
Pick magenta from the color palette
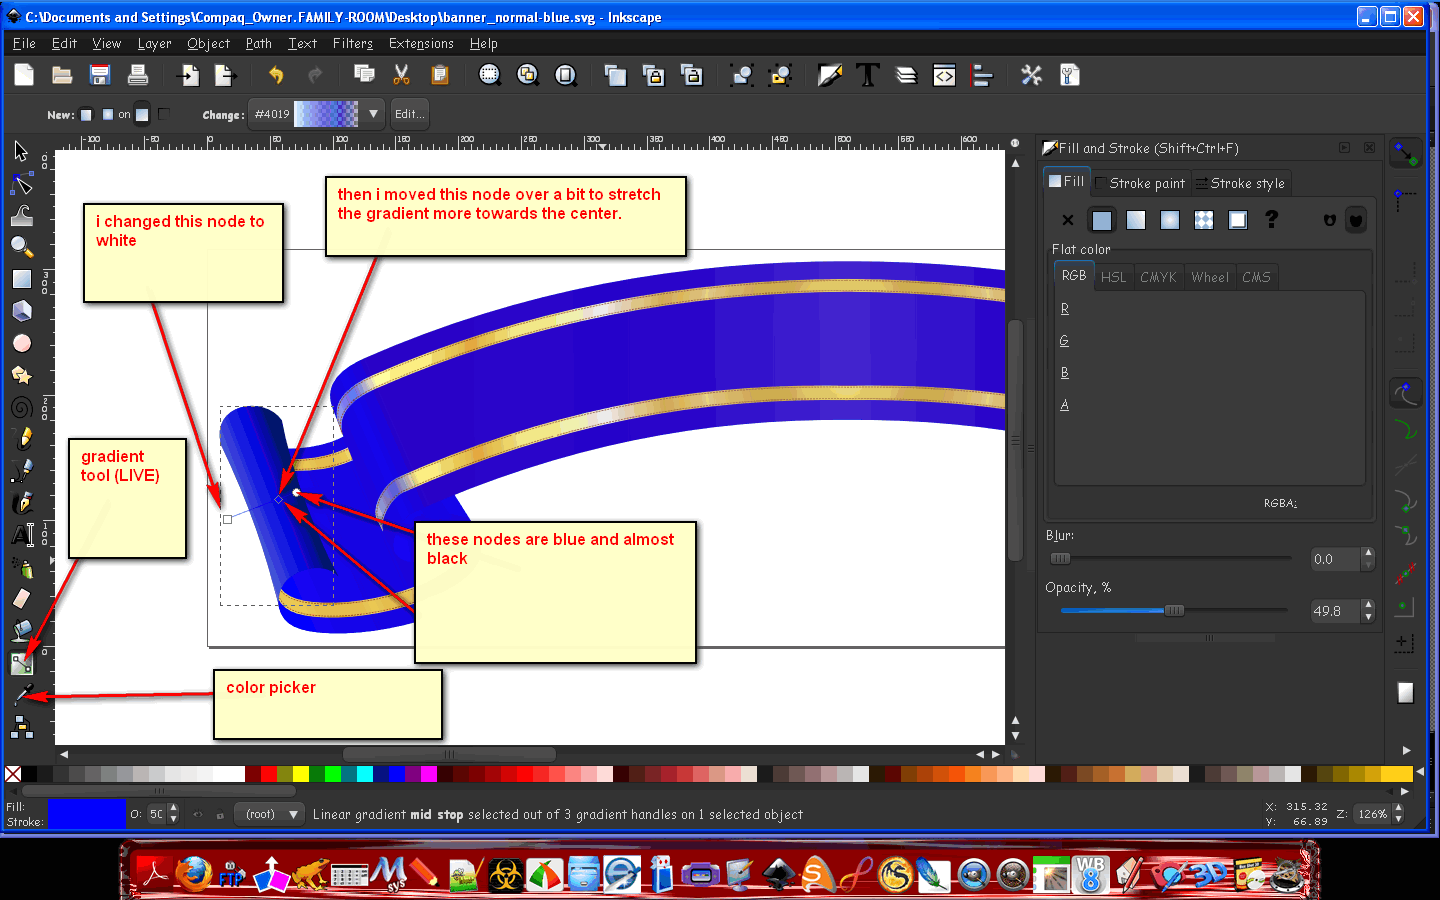pyautogui.click(x=429, y=774)
